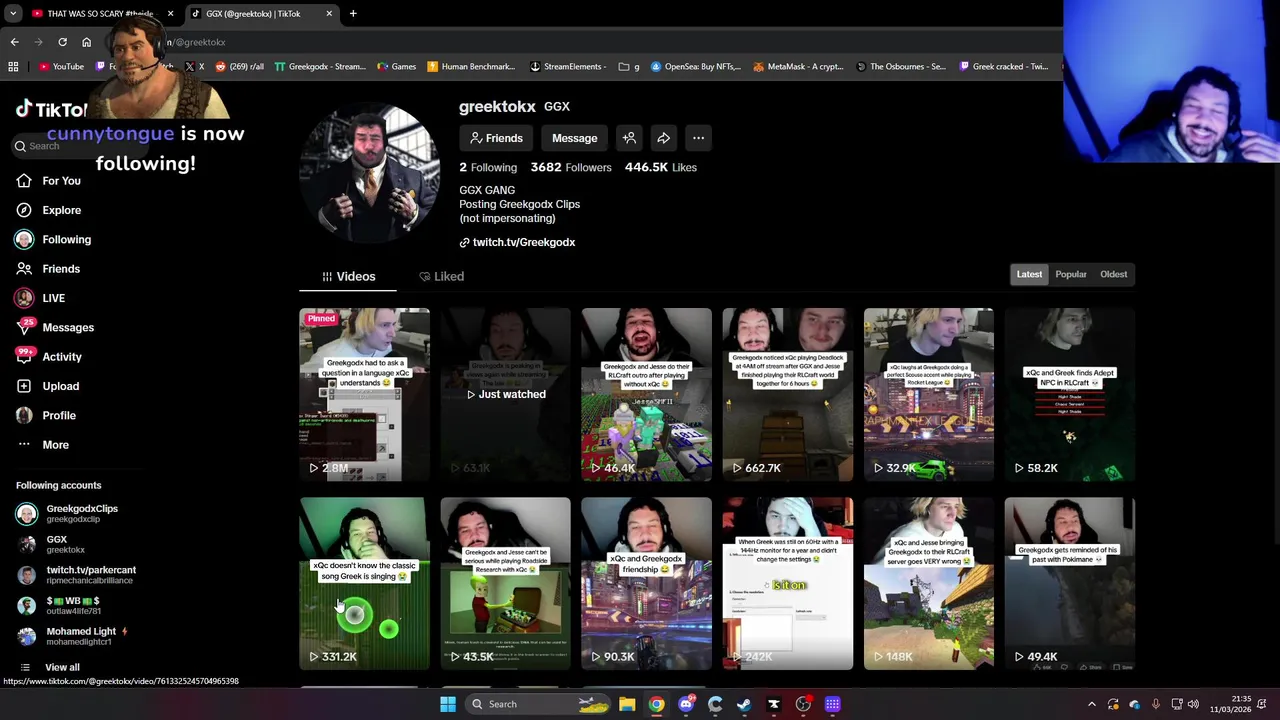
Task: Sort videos by Popular
Action: tap(1071, 274)
